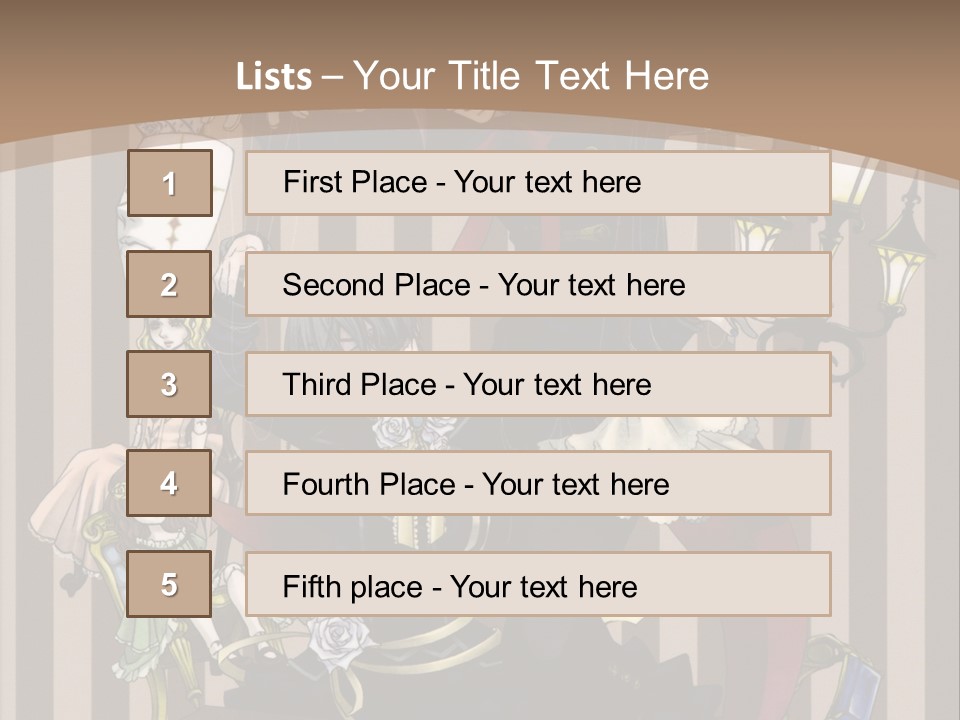Click the "First Place - Your text here" bar
960x720 pixels.
pyautogui.click(x=538, y=183)
